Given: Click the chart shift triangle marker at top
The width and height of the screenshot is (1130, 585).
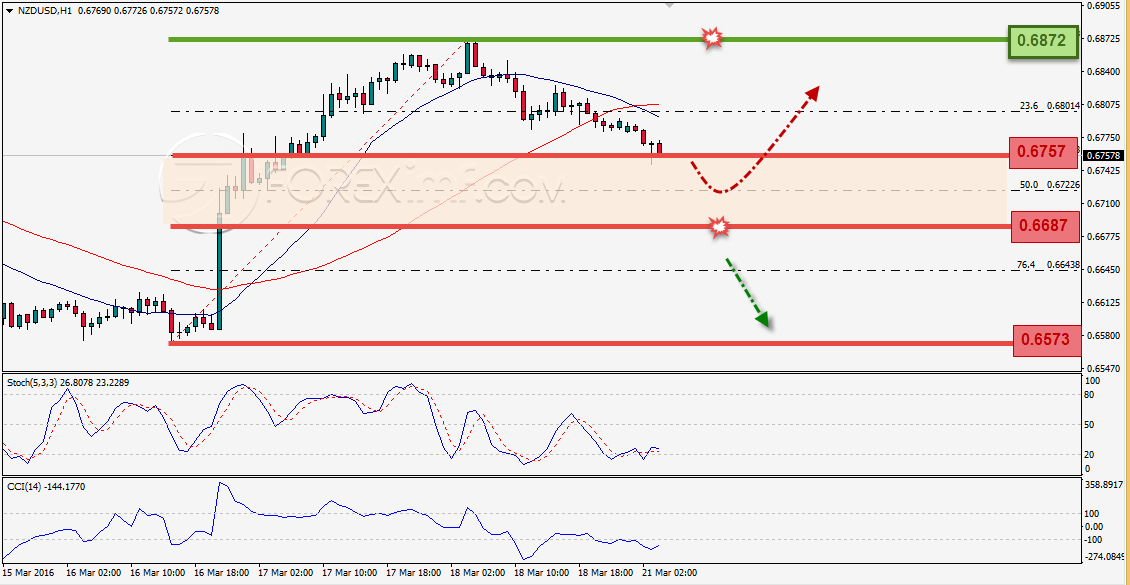Looking at the screenshot, I should pyautogui.click(x=669, y=4).
